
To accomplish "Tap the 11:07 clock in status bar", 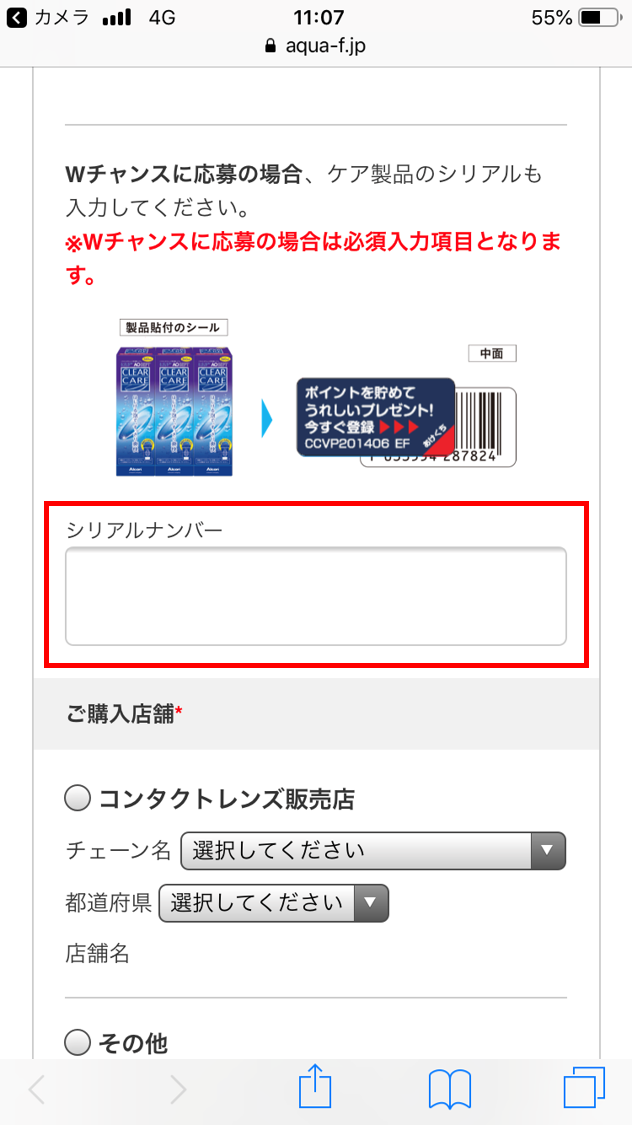I will click(x=319, y=17).
